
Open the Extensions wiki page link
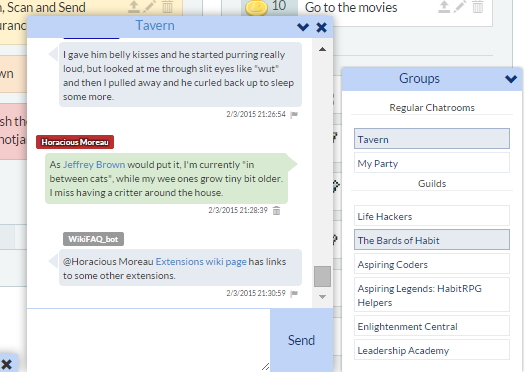tap(201, 262)
